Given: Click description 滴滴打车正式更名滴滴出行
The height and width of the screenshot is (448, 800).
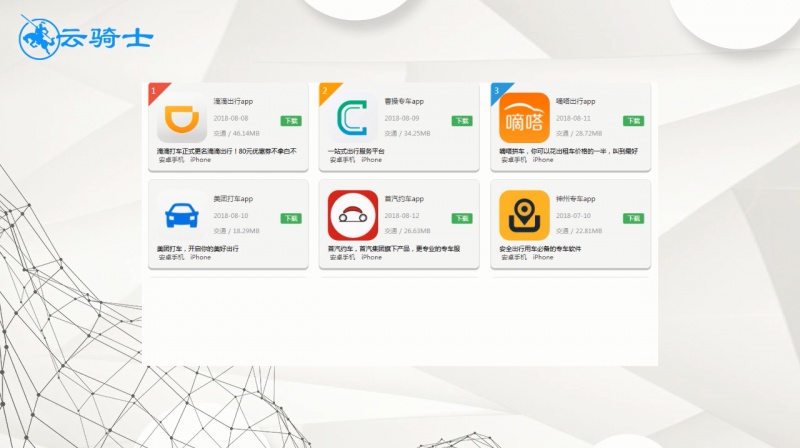Looking at the screenshot, I should [x=227, y=151].
